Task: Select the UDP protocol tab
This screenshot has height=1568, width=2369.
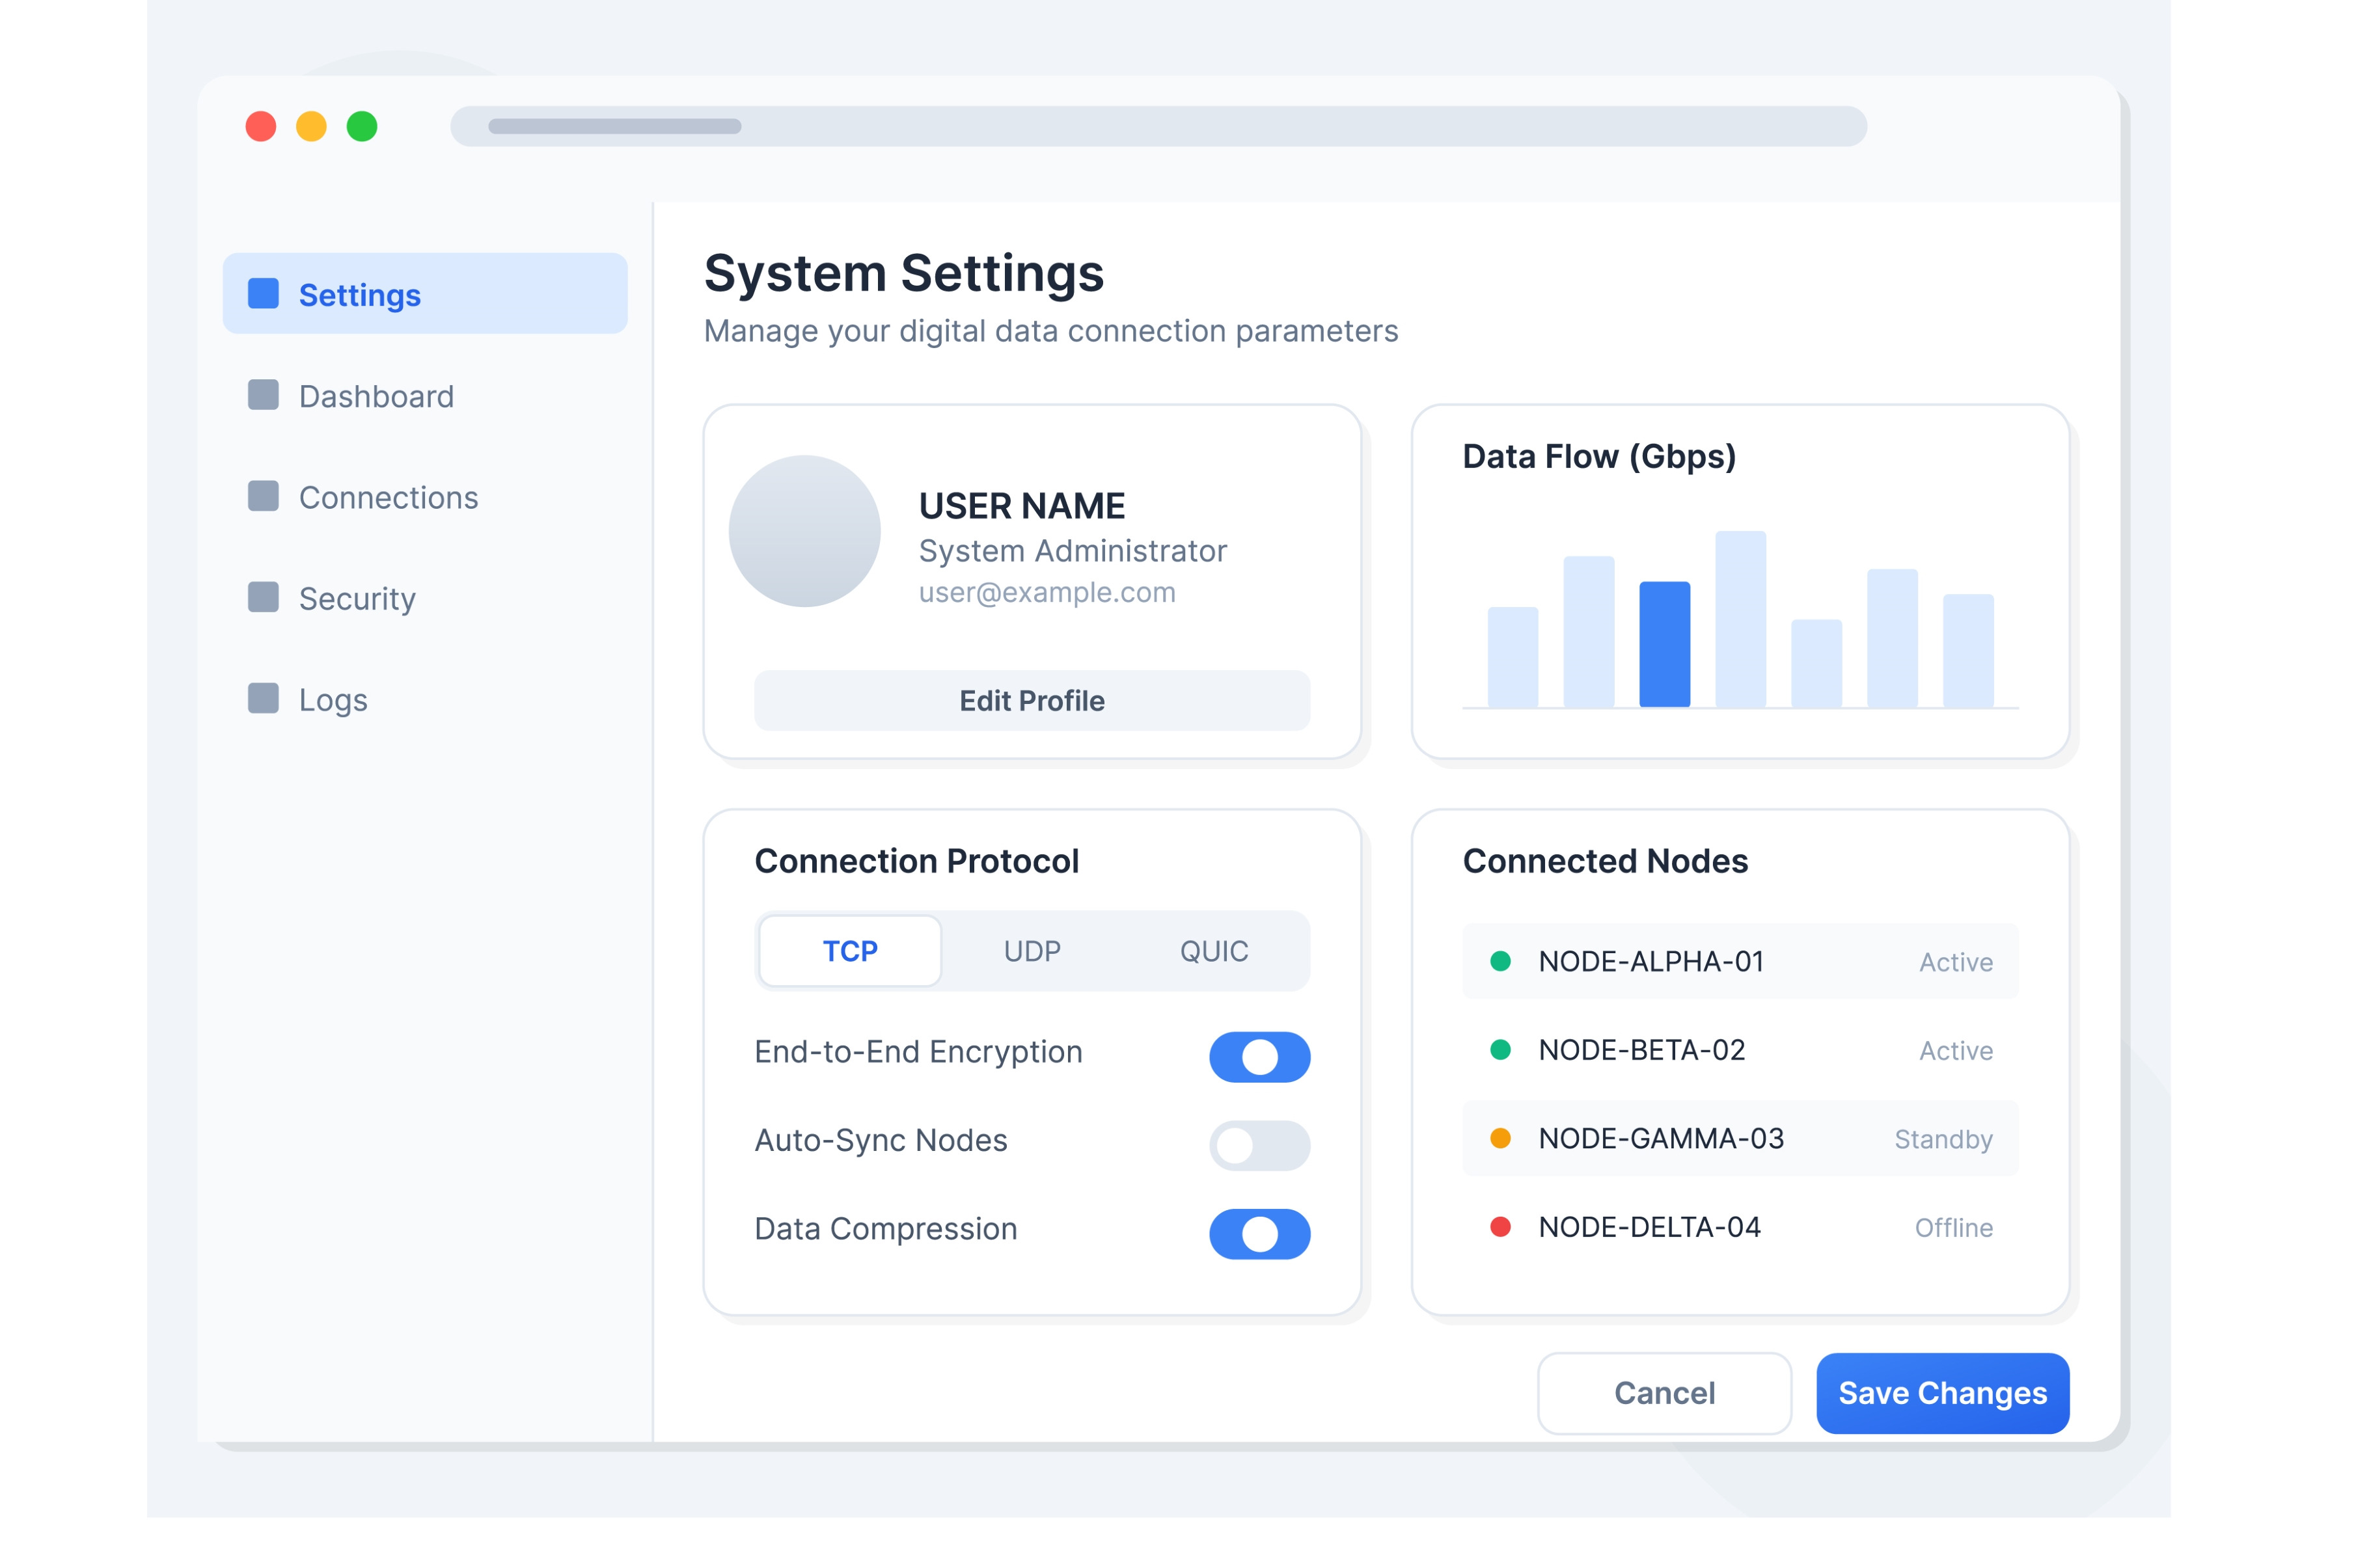Action: [1032, 951]
